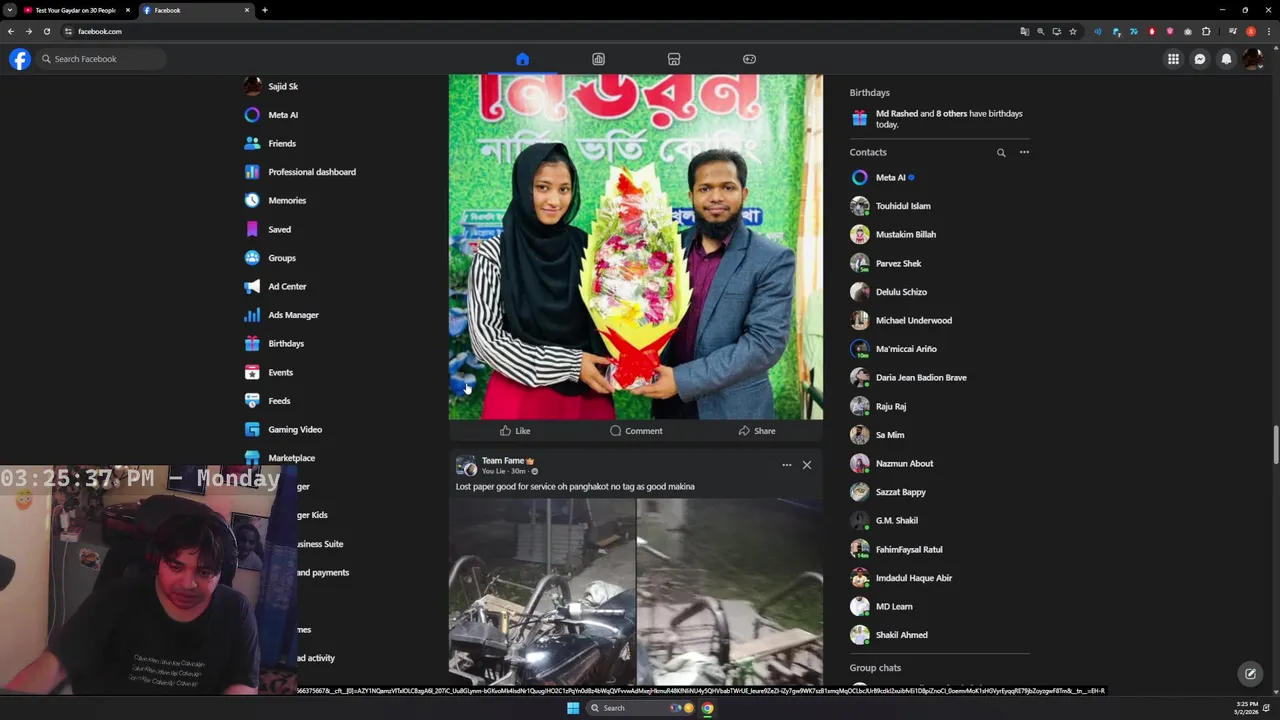Open chat with G.M. Shakil
This screenshot has height=720, width=1280.
(940, 521)
